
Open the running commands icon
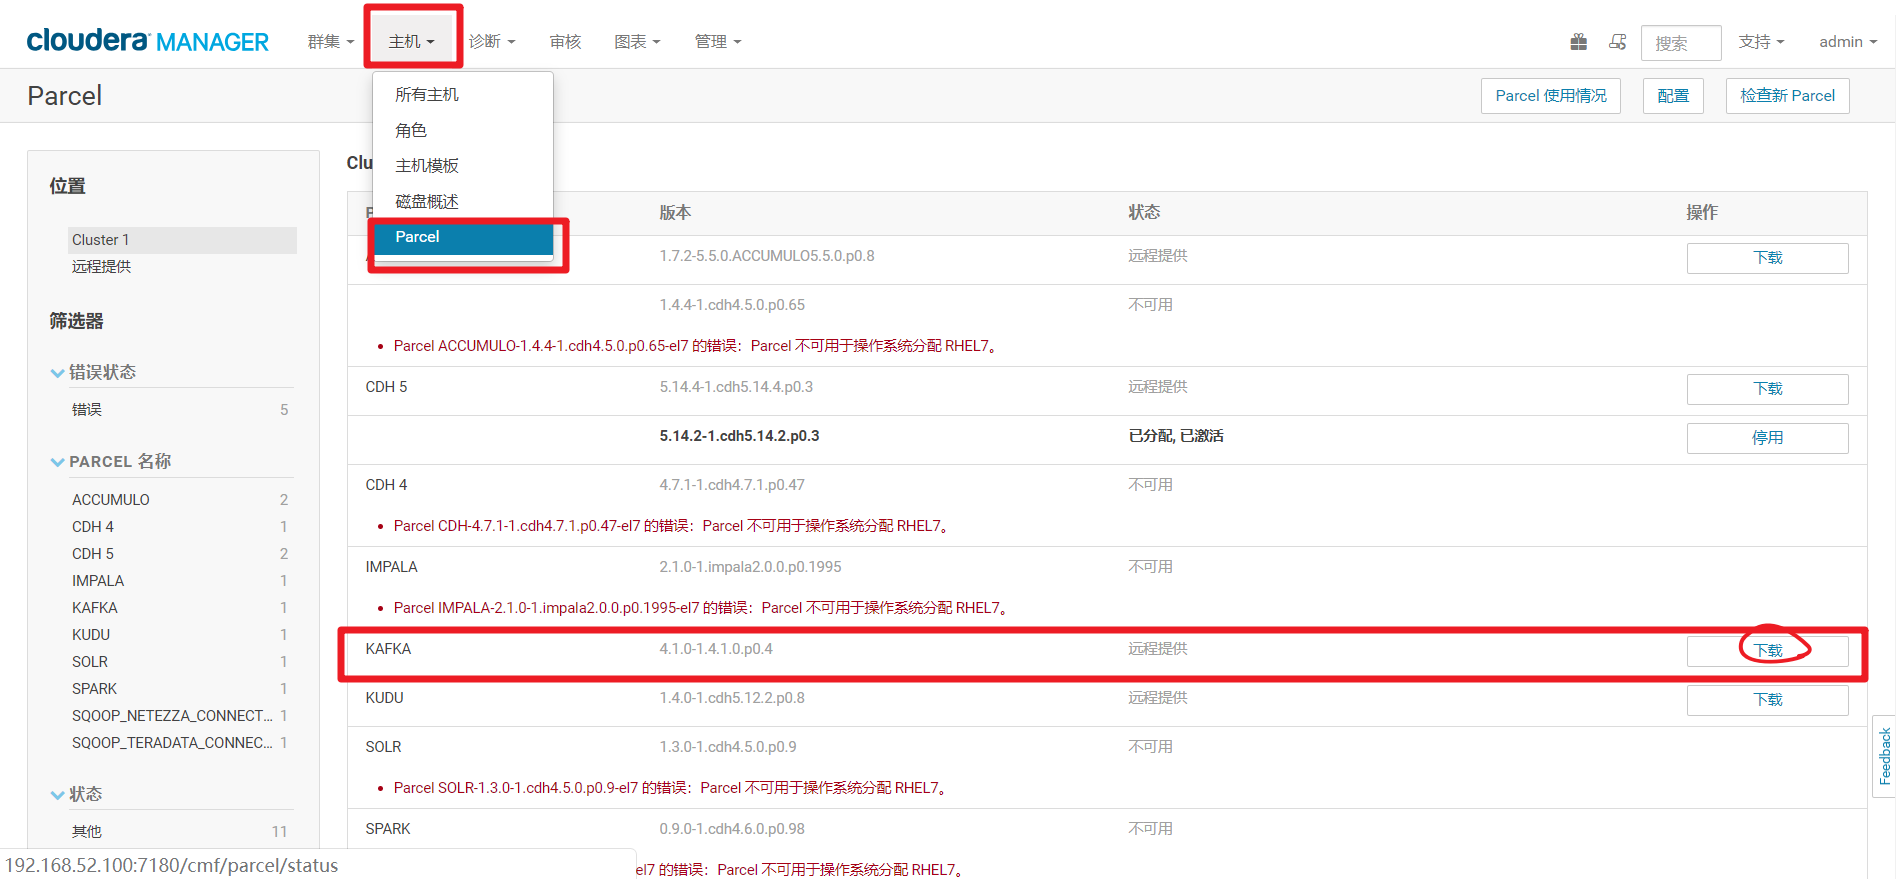coord(1617,42)
